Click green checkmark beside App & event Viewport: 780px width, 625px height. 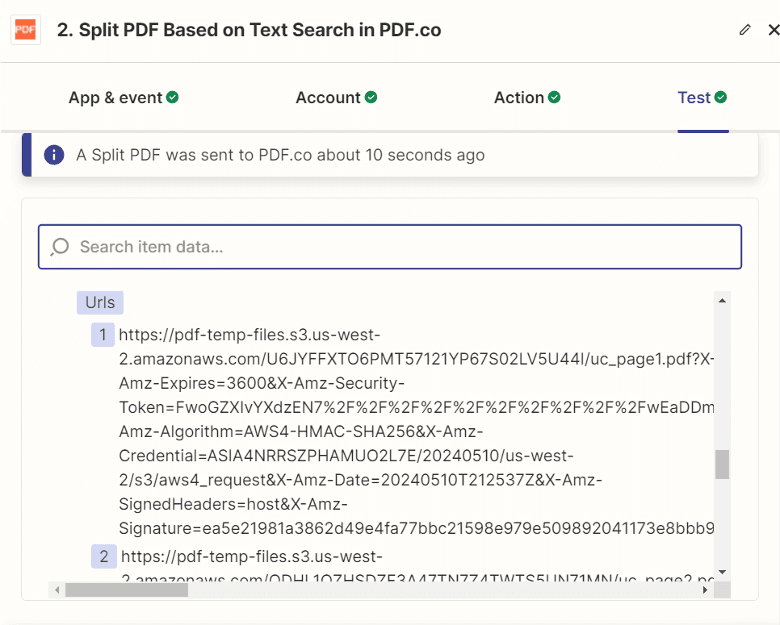172,97
